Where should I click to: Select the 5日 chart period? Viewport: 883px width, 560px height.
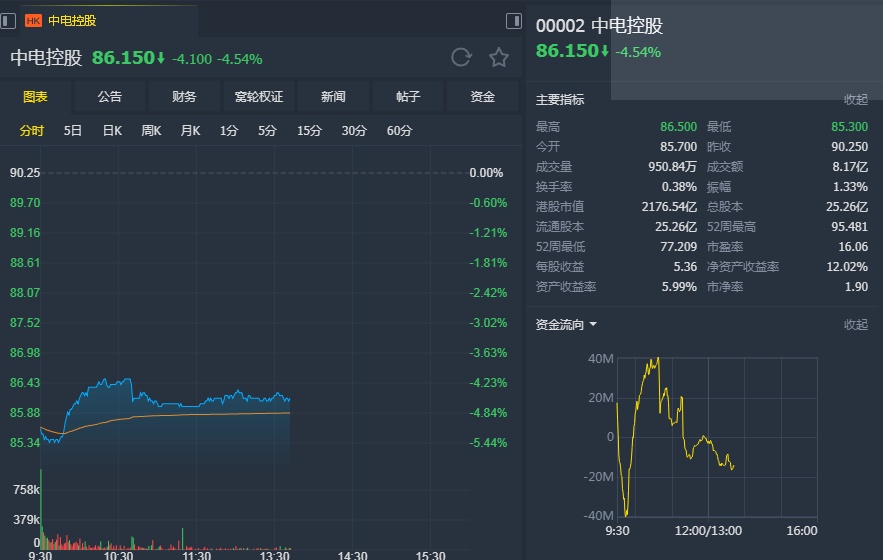[73, 131]
